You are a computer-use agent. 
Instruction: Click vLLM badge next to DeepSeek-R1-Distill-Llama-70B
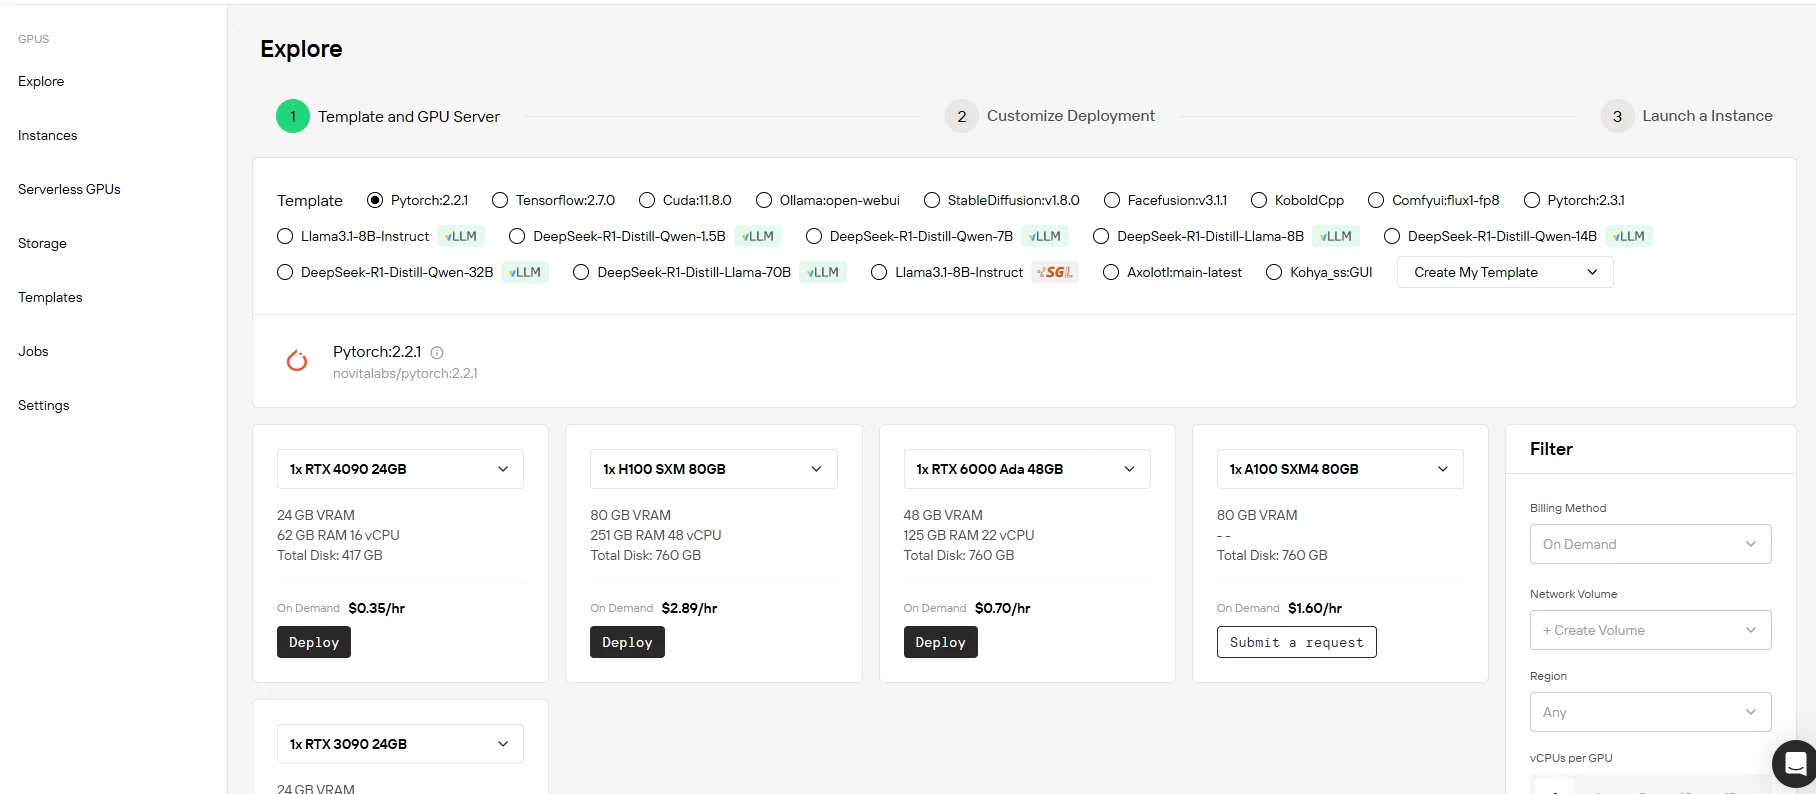(x=823, y=272)
